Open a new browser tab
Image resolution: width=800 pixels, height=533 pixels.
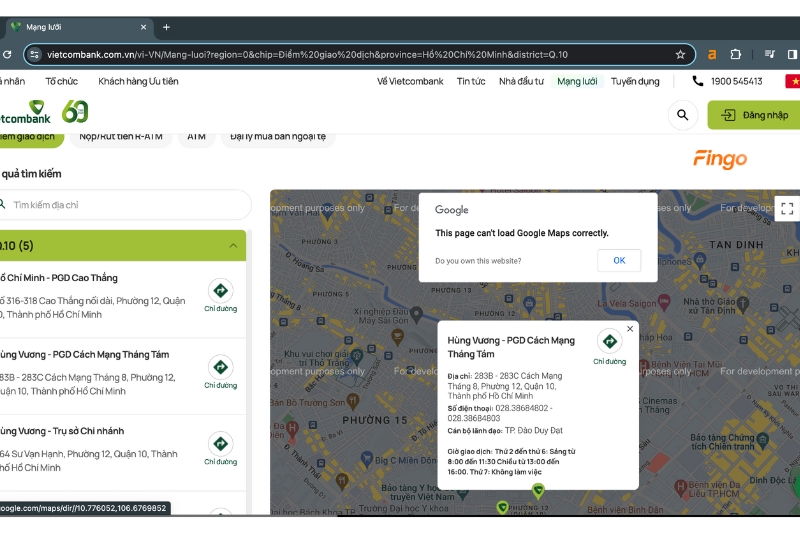pos(166,27)
